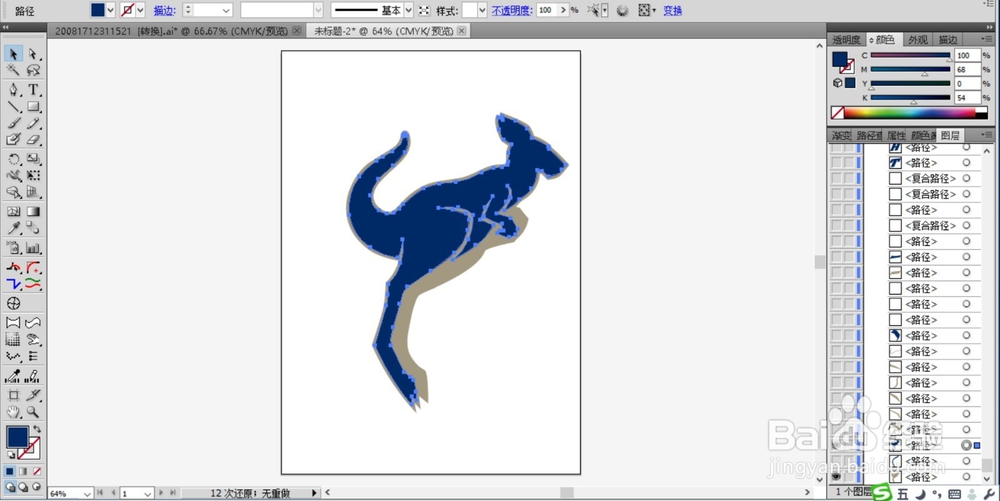This screenshot has height=501, width=1000.
Task: Select the Zoom magnifier tool
Action: pyautogui.click(x=33, y=412)
